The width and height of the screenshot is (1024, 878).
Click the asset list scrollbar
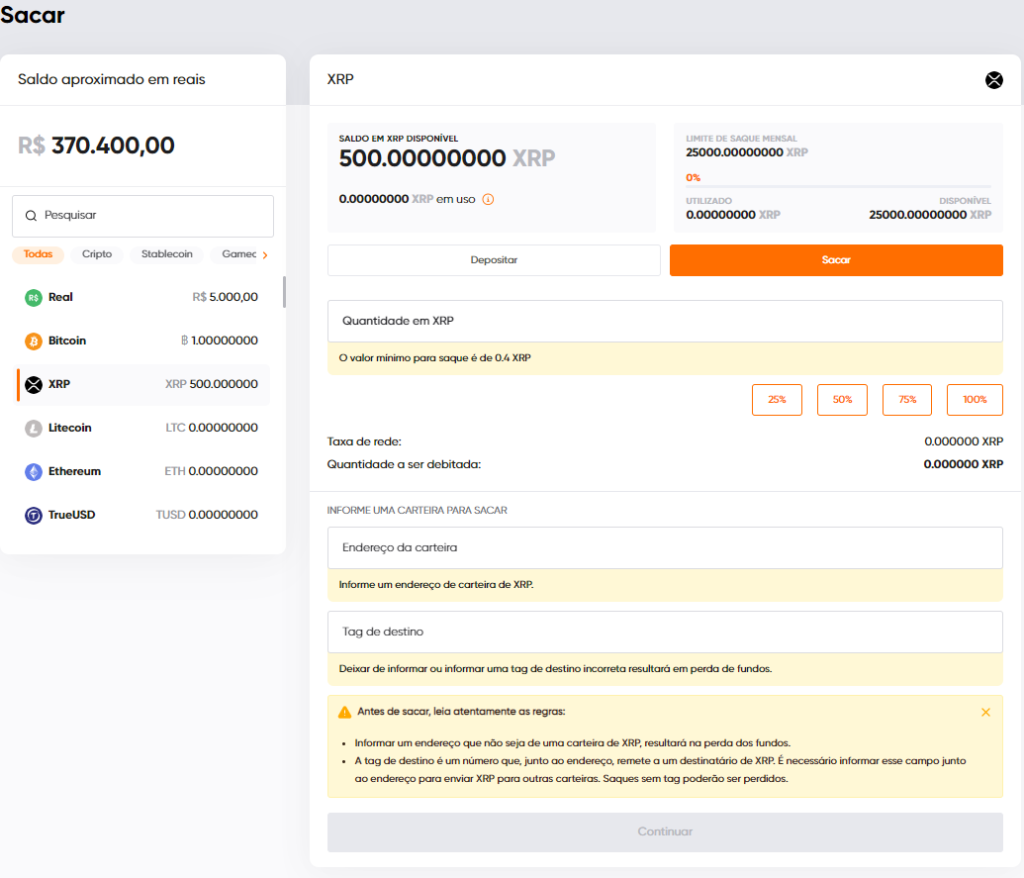tap(284, 291)
